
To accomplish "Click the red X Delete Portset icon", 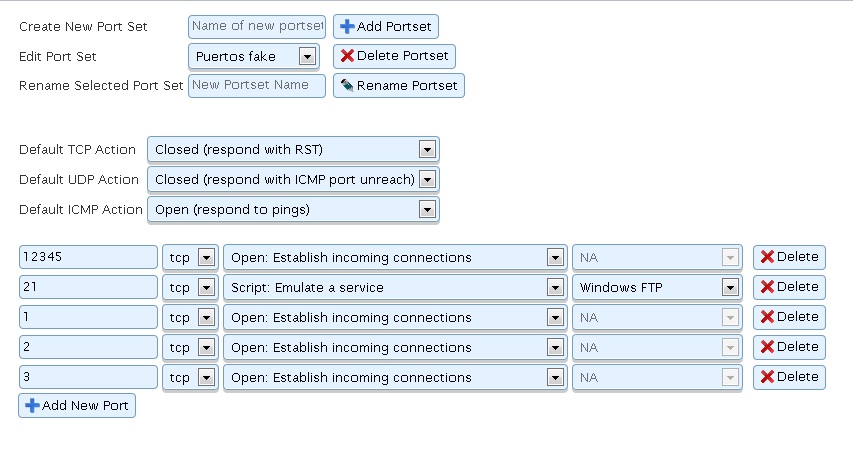I will coord(348,56).
